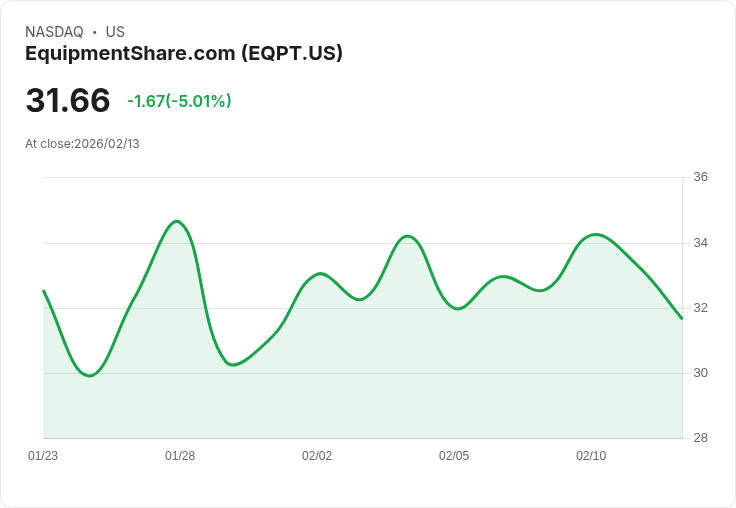This screenshot has width=736, height=508.
Task: Select the 01/28 date on the x-axis
Action: 180,456
